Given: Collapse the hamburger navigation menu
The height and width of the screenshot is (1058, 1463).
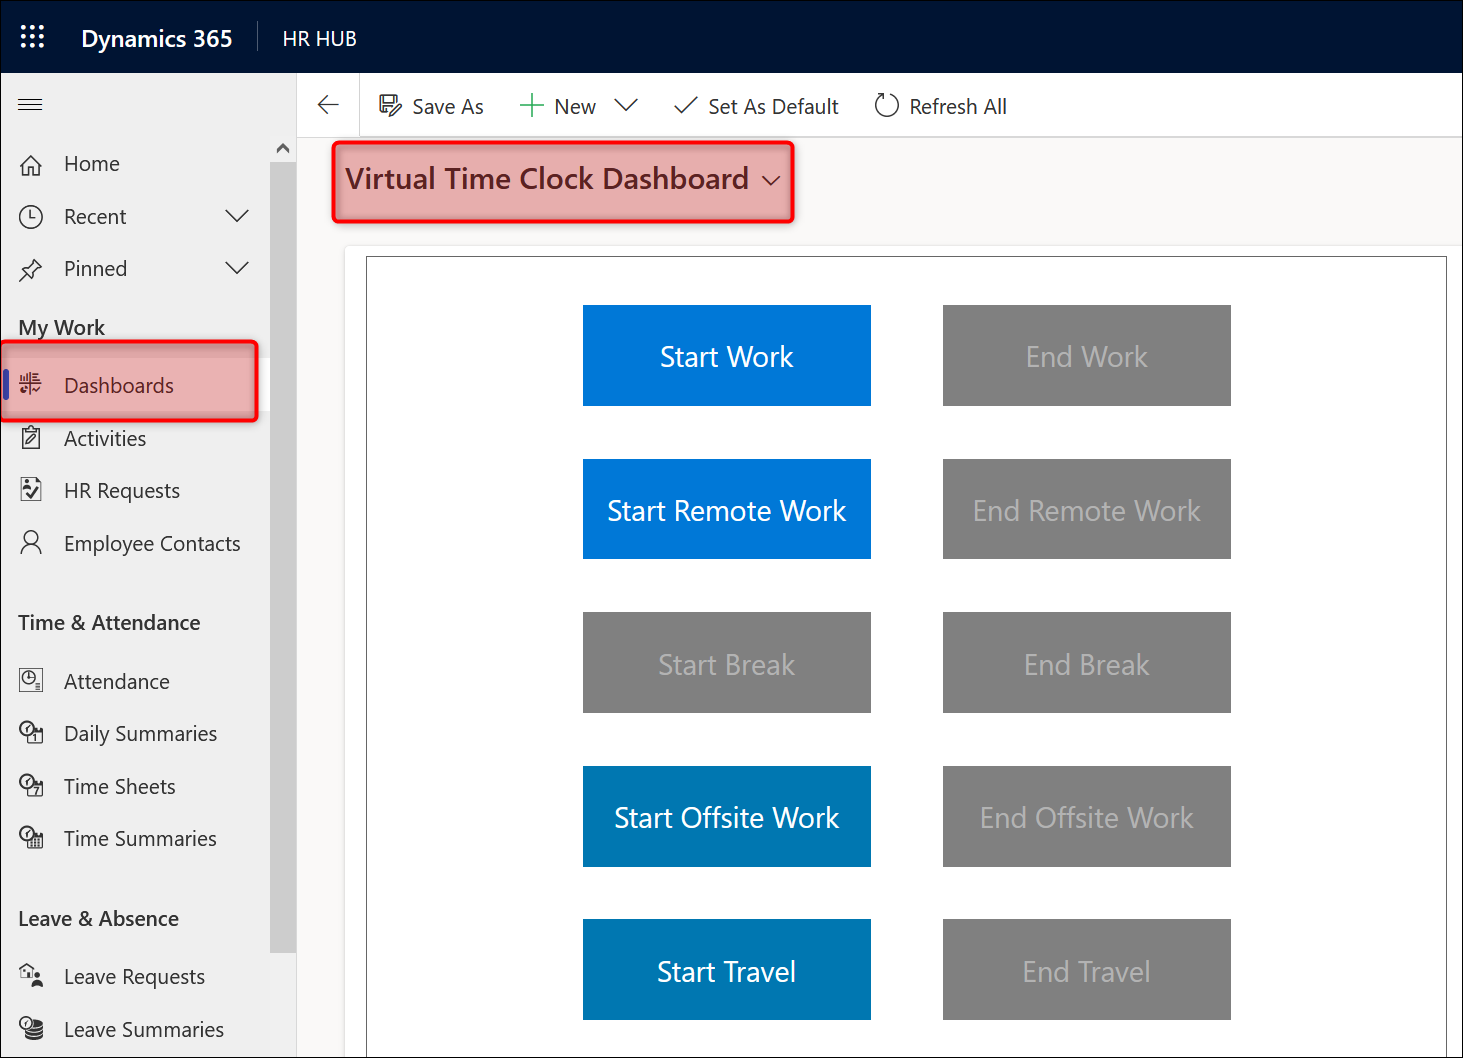Looking at the screenshot, I should tap(30, 105).
